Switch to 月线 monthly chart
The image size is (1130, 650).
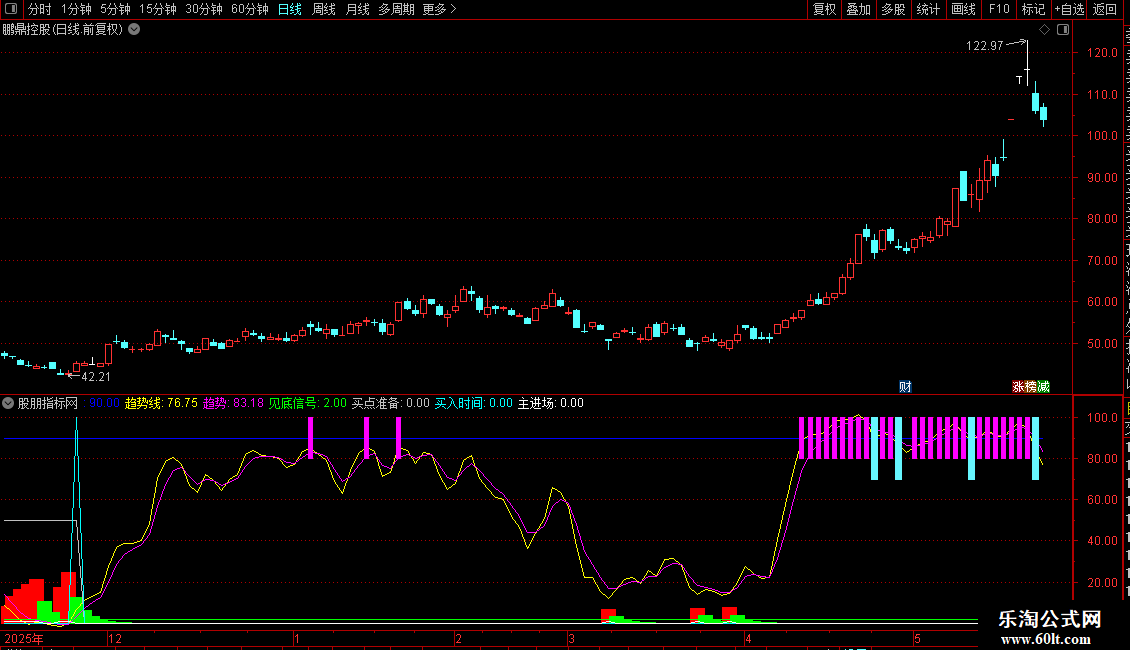click(357, 9)
